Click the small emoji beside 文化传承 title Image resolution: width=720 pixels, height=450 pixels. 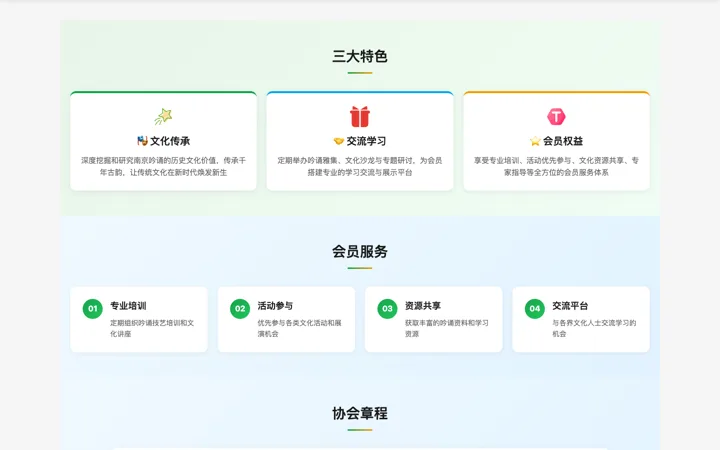click(142, 141)
